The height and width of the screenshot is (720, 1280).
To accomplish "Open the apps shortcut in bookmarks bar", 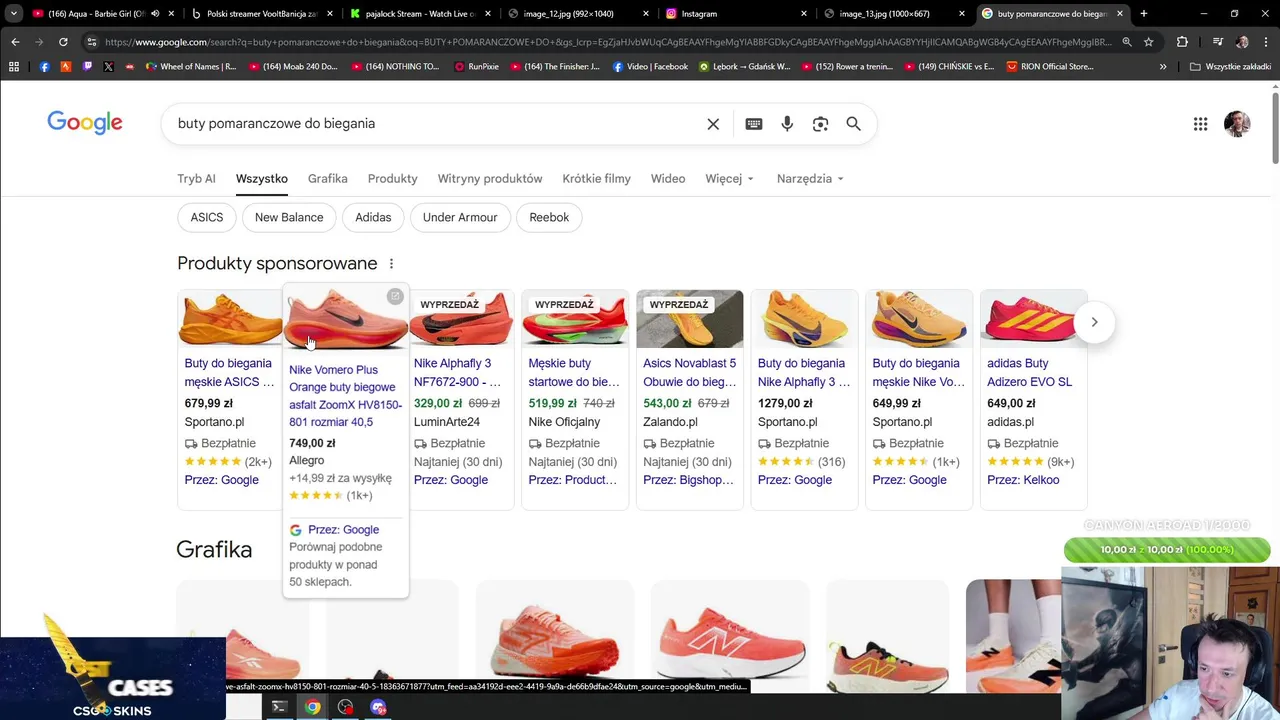I will coord(14,66).
